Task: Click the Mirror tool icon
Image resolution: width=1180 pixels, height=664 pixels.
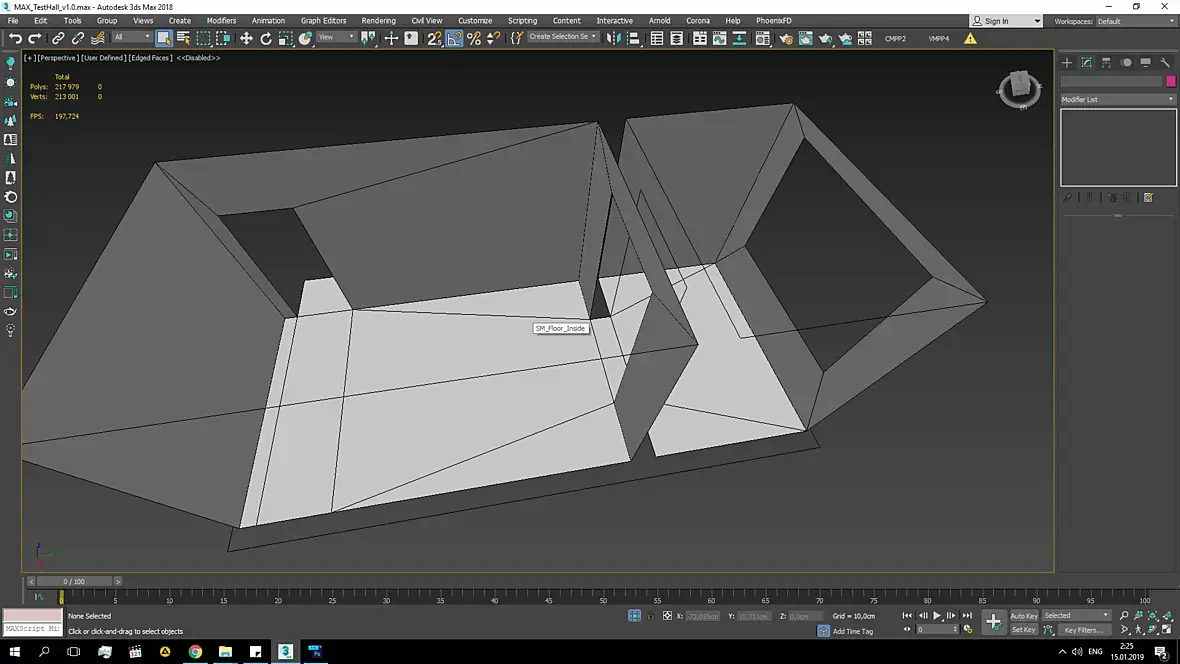Action: click(x=613, y=38)
